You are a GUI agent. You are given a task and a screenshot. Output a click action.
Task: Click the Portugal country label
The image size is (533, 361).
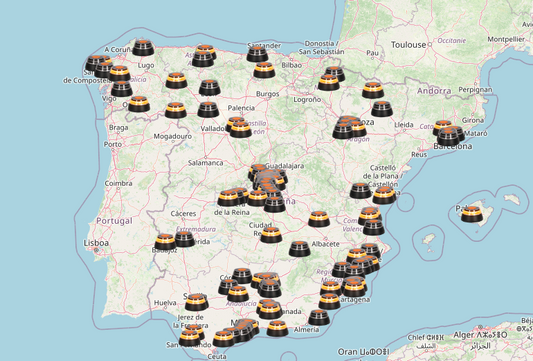click(x=114, y=221)
